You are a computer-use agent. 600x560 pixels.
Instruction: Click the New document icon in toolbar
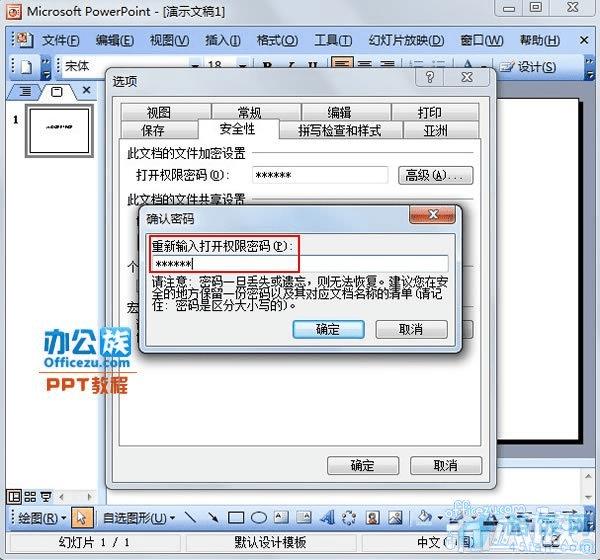pyautogui.click(x=26, y=67)
